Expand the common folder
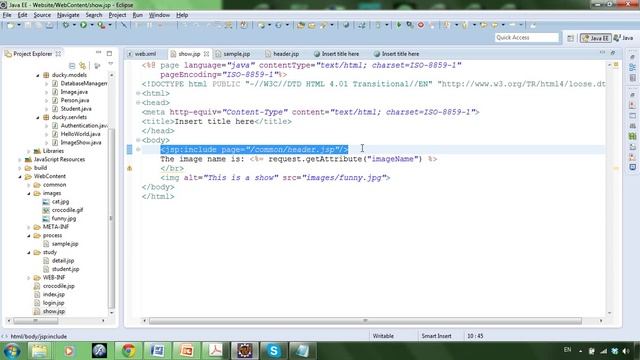The width and height of the screenshot is (640, 360). 29,185
